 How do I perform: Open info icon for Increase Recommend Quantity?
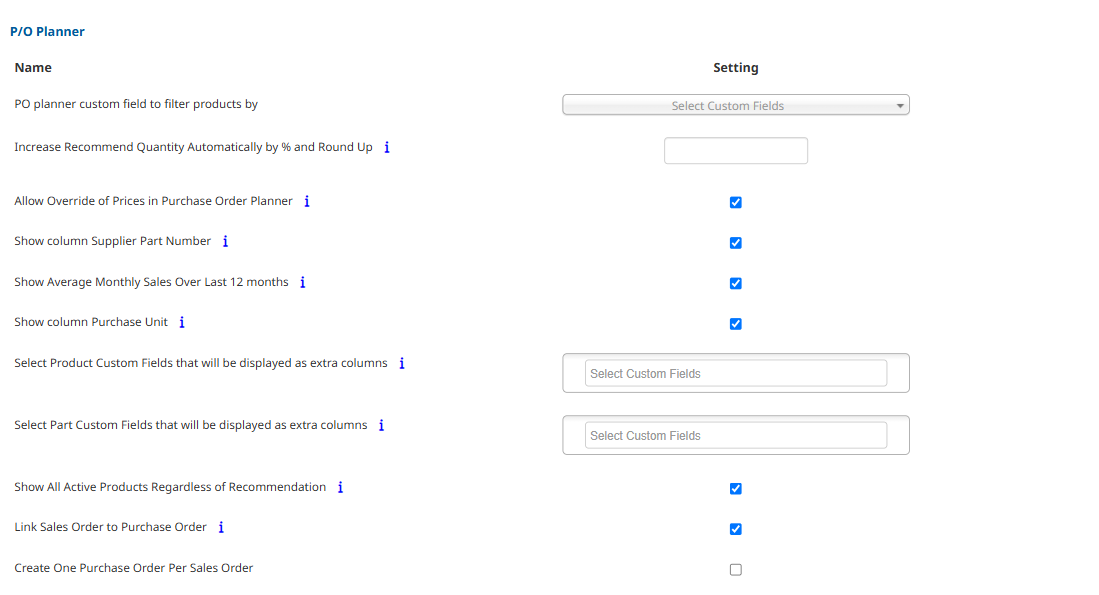click(x=387, y=147)
